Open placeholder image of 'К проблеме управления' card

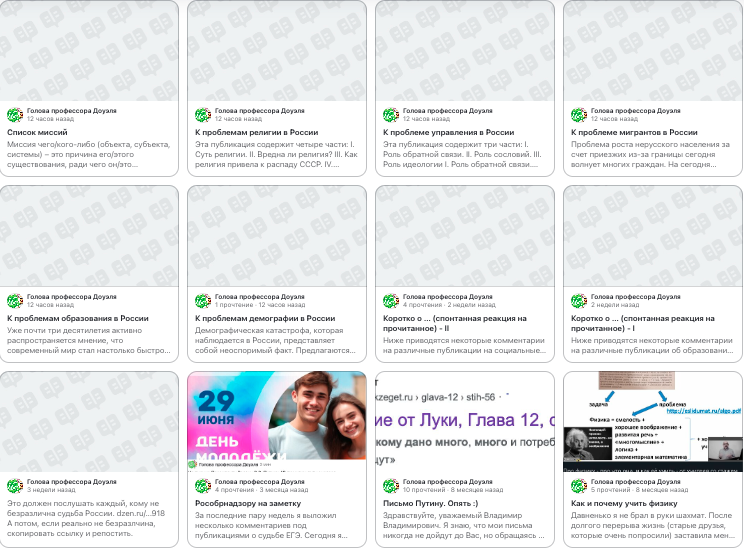(x=465, y=51)
